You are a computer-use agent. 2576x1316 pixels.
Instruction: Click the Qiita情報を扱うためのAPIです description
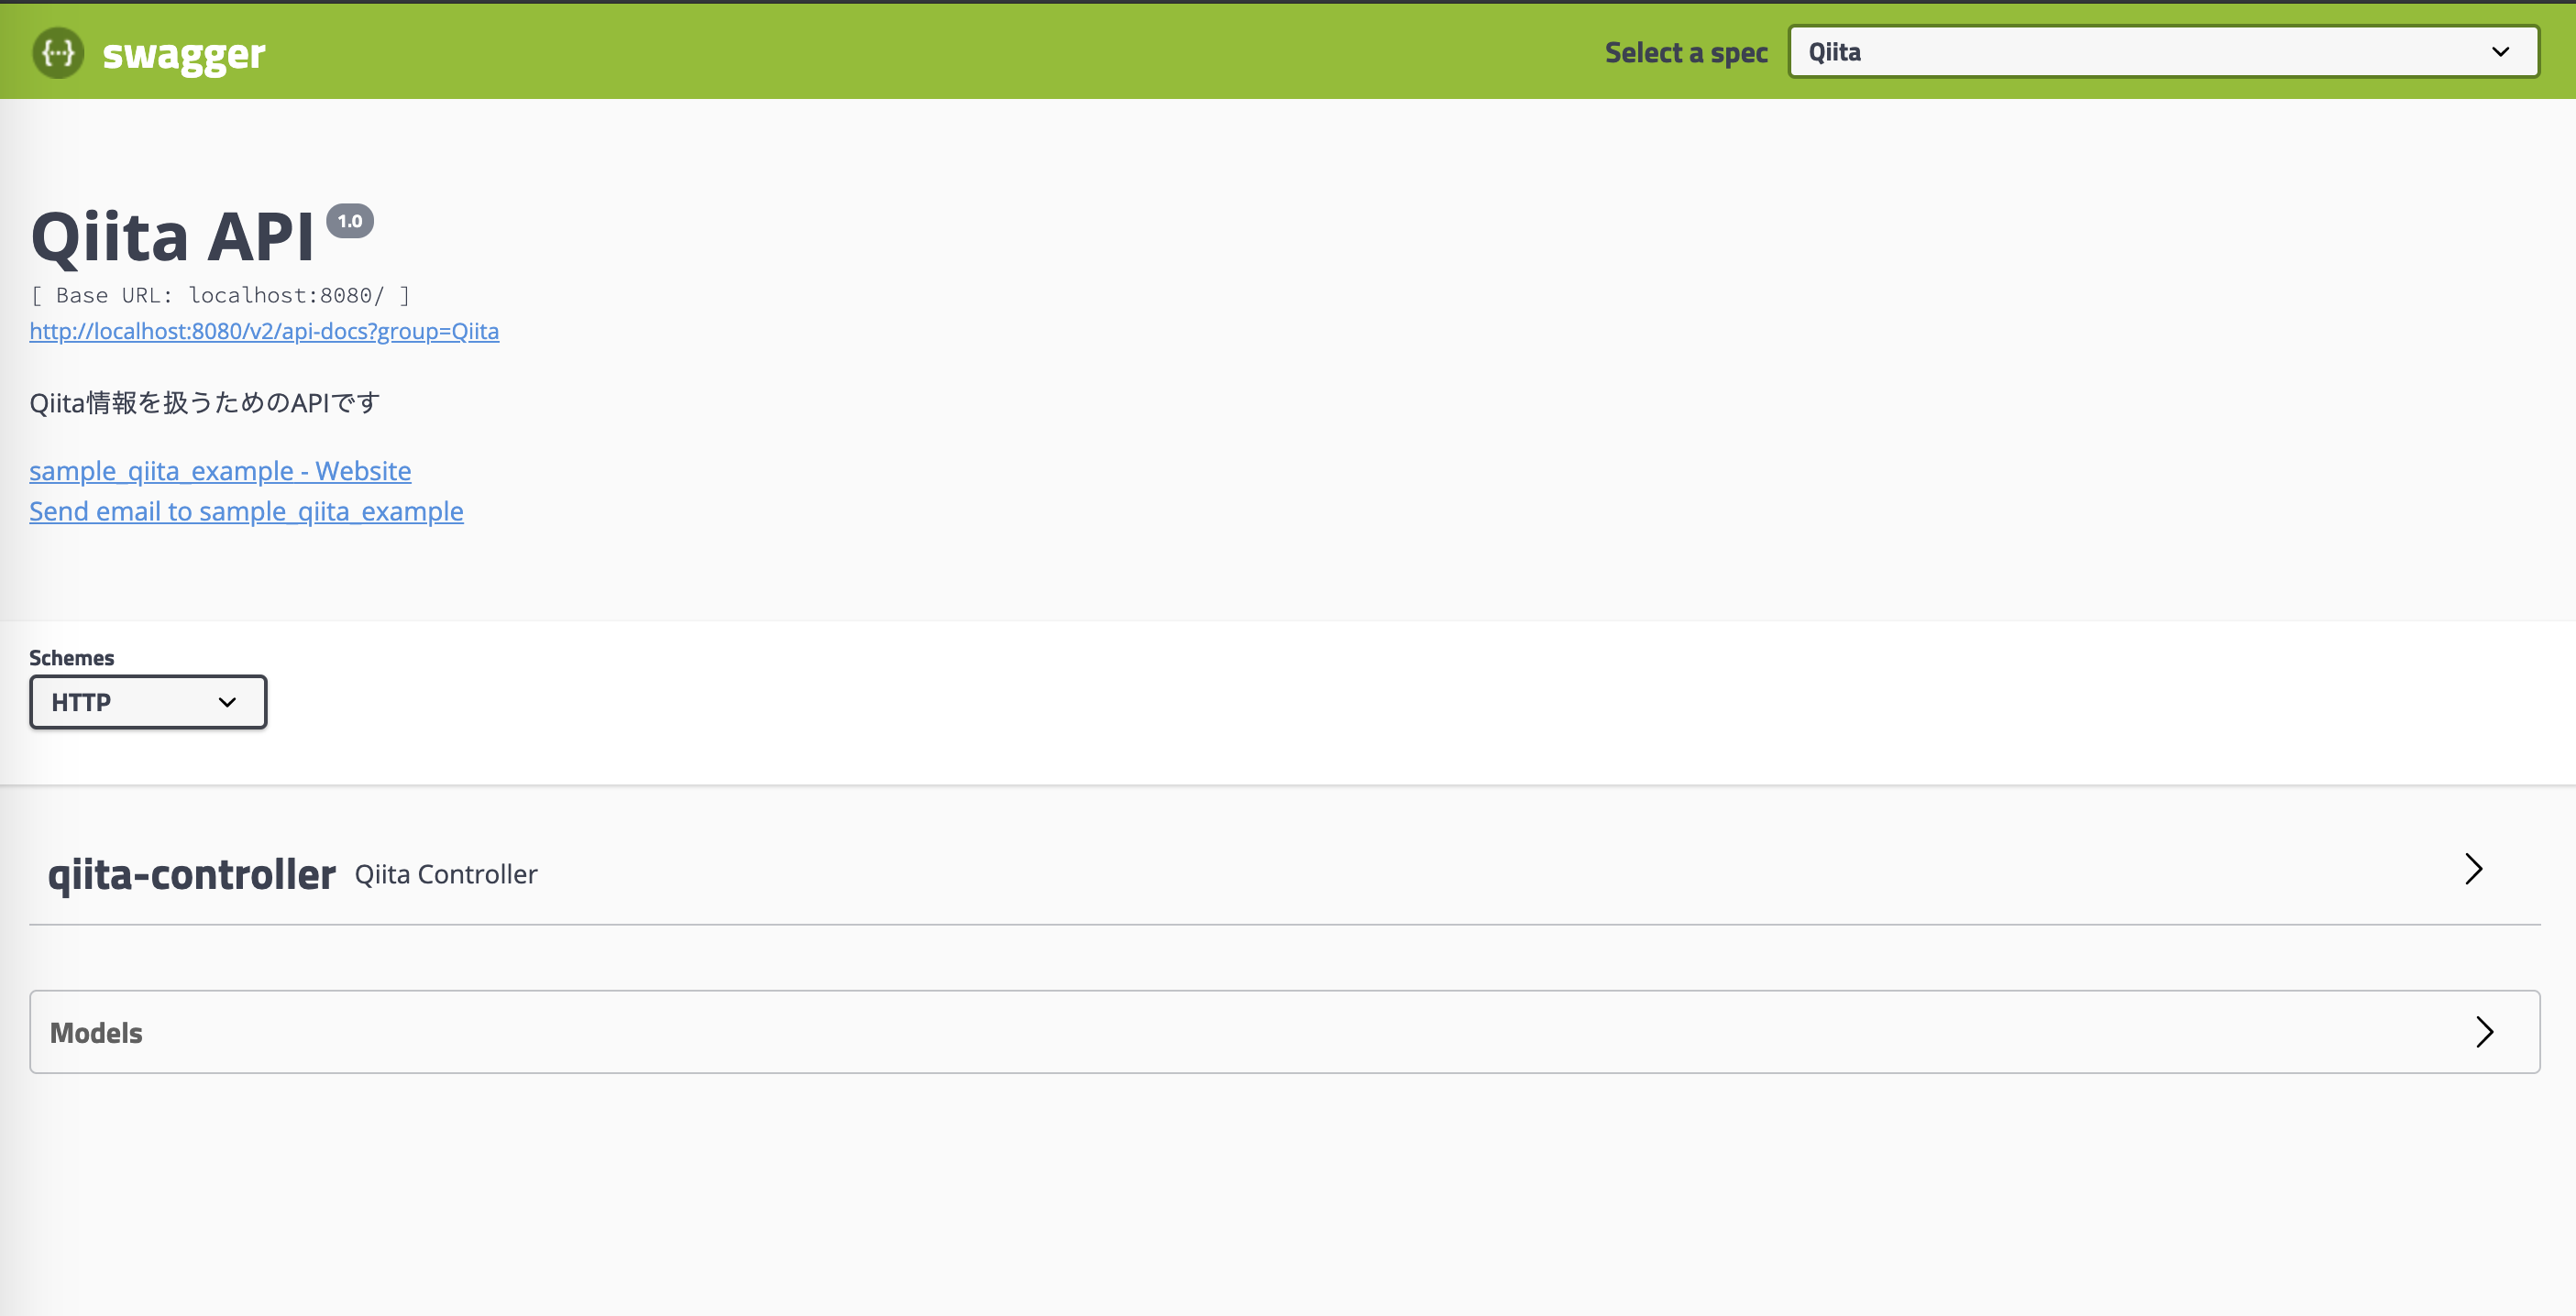point(205,403)
